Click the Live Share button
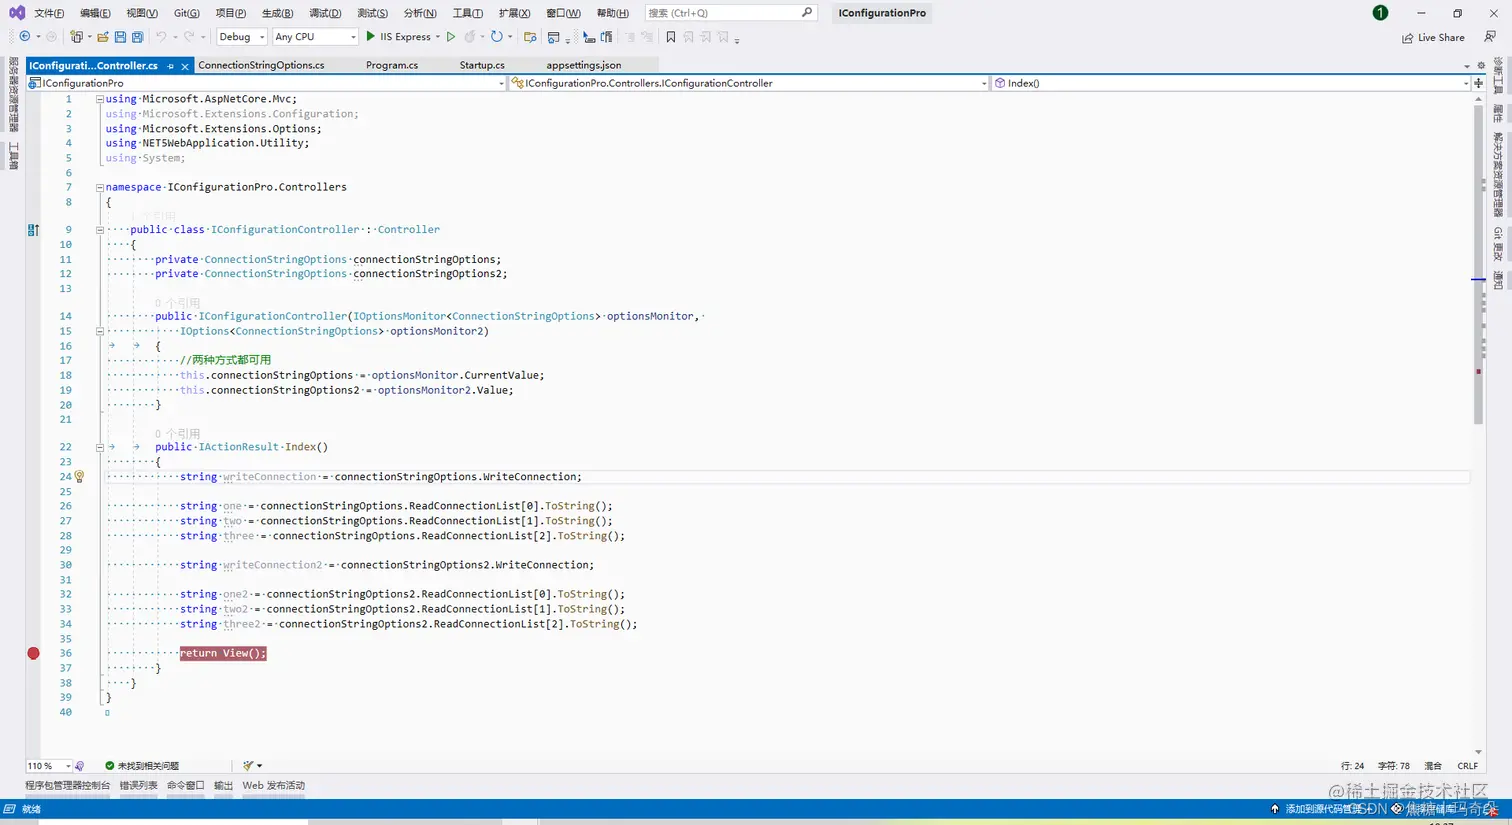The image size is (1512, 825). 1433,37
